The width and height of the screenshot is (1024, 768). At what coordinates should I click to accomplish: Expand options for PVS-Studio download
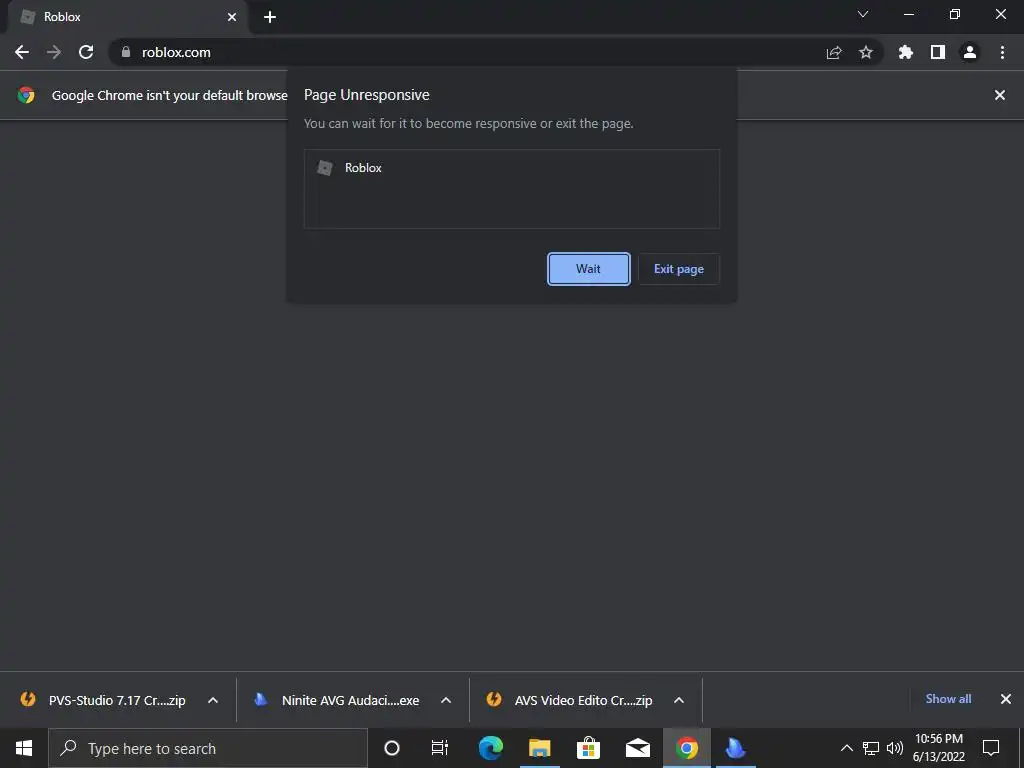click(x=213, y=700)
